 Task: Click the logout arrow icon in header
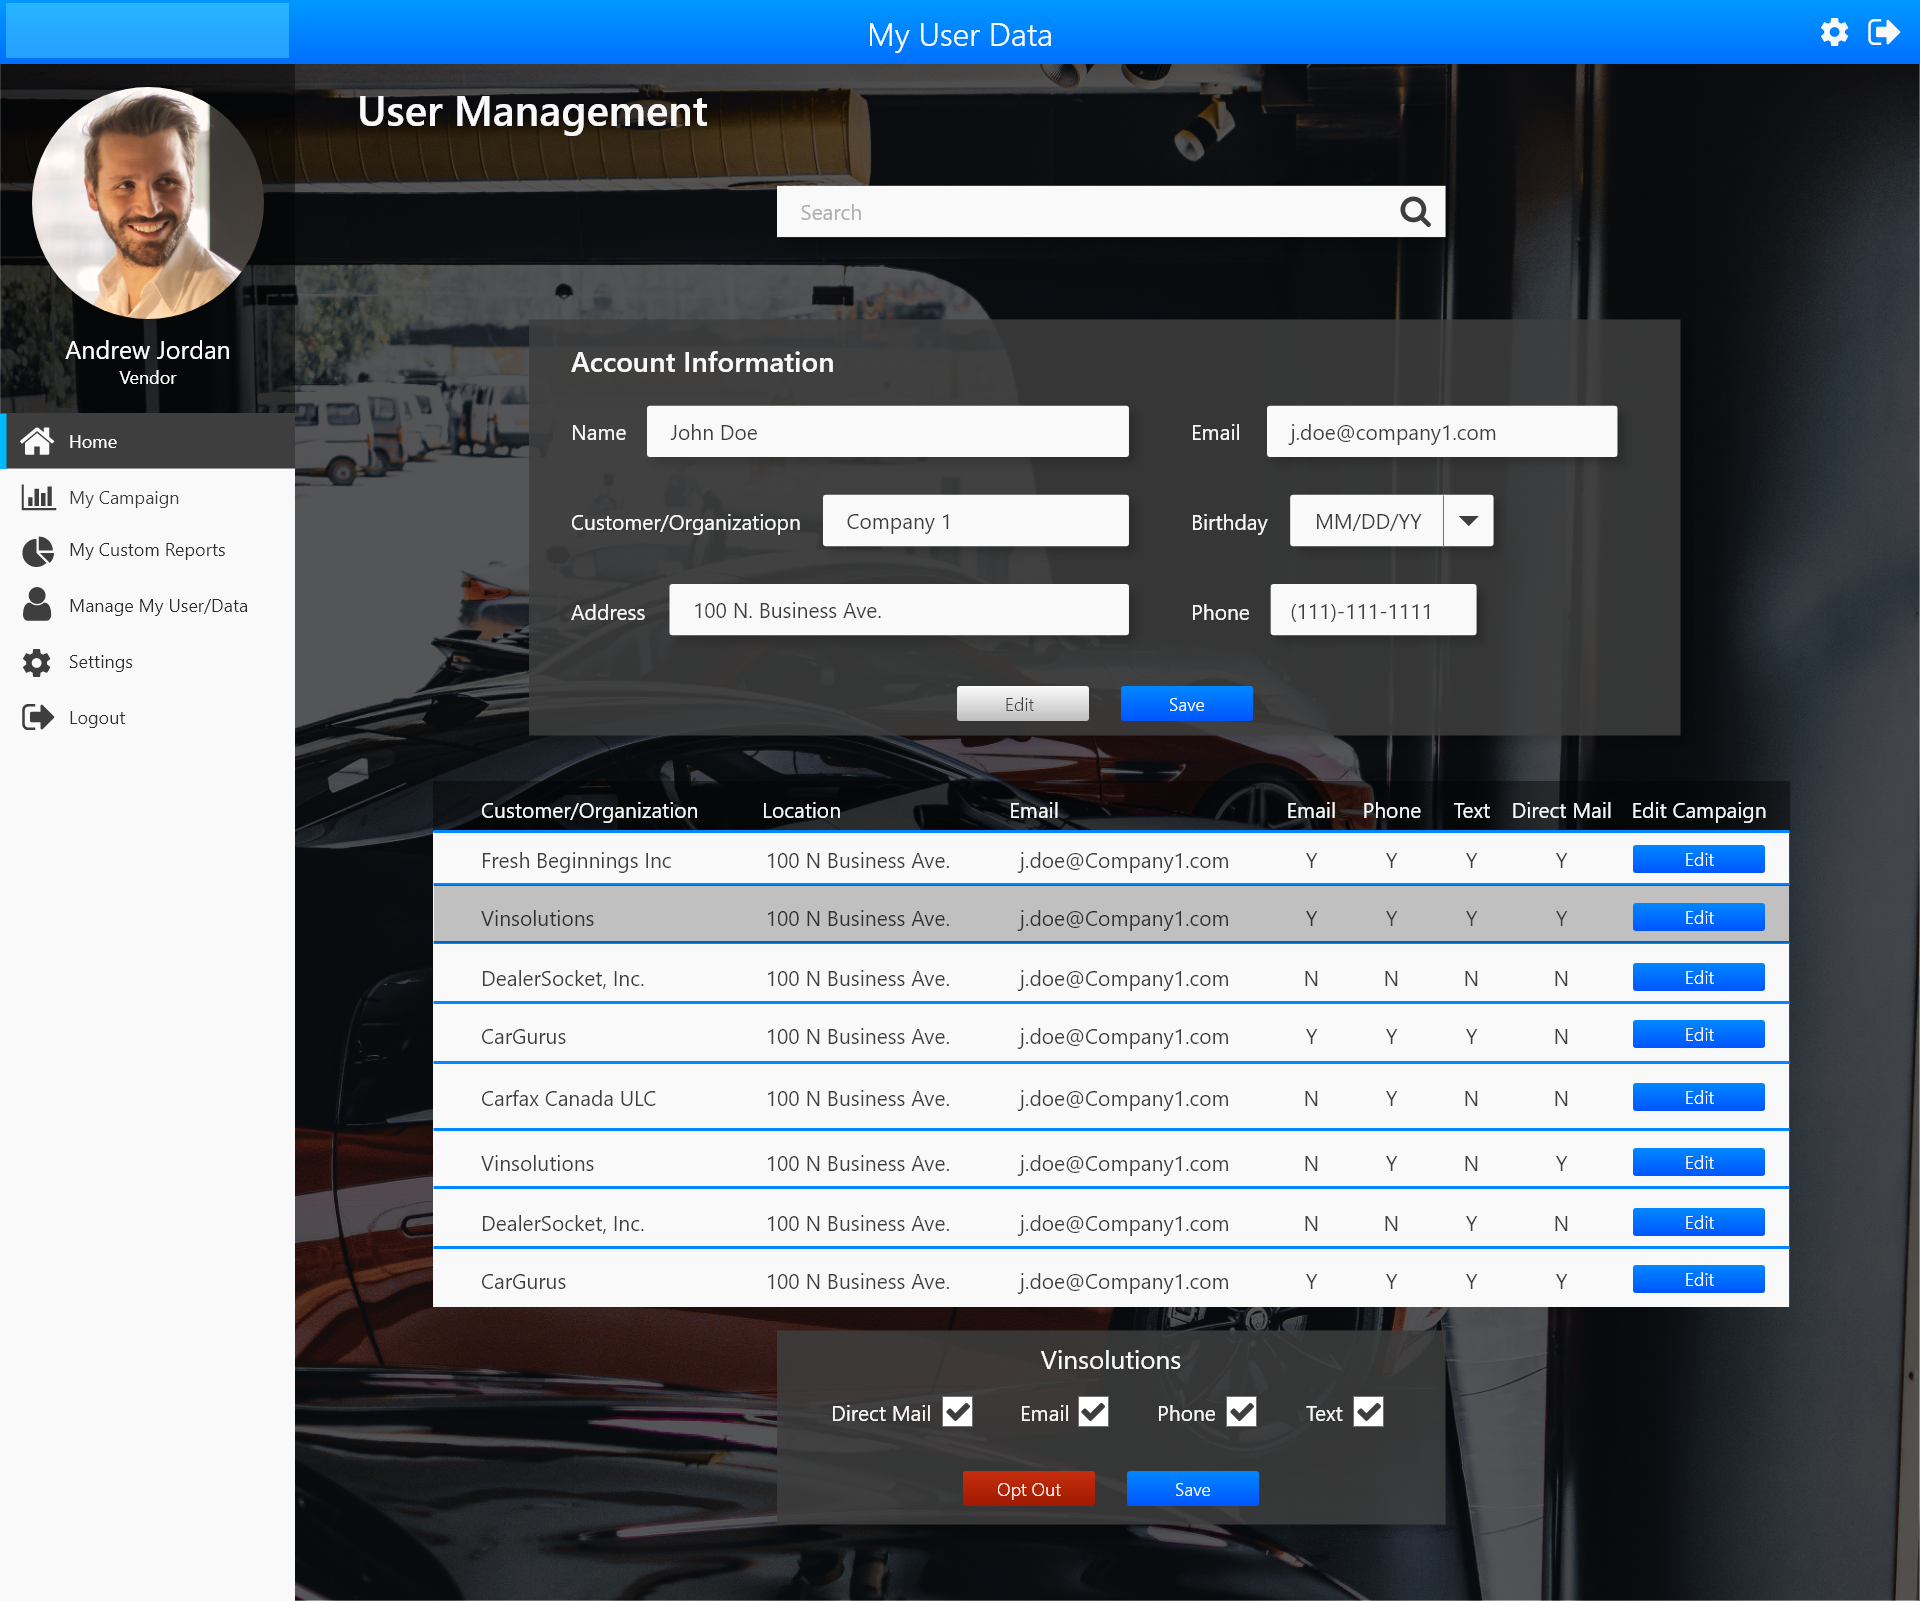1883,33
